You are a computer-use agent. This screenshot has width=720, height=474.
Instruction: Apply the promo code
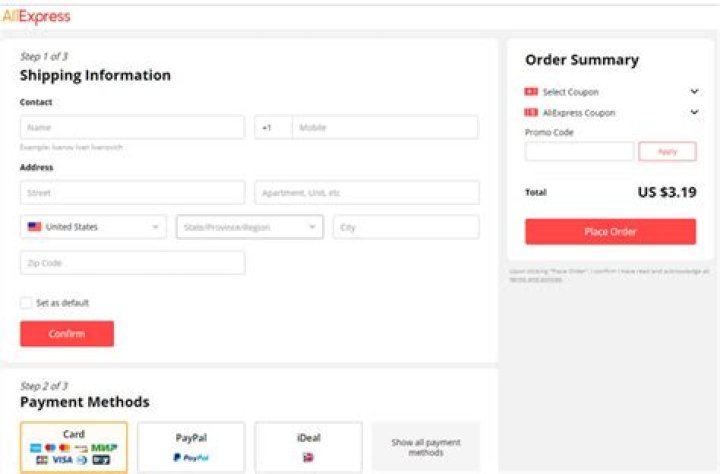click(667, 152)
